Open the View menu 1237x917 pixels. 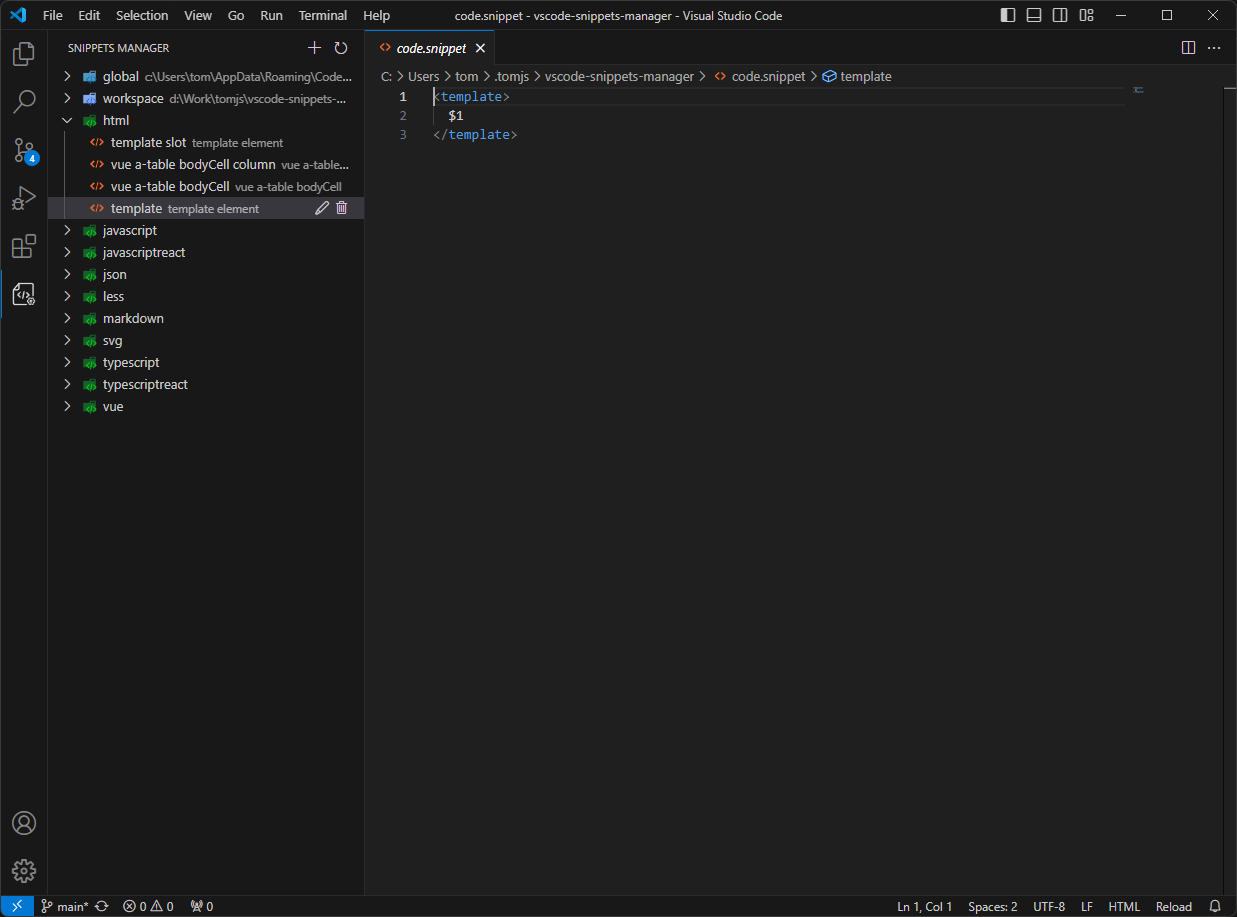coord(198,15)
